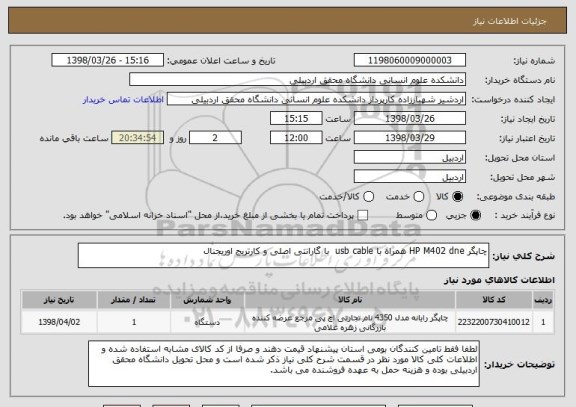
Task: Choose the متوسط purchase type radio
Action: (431, 216)
